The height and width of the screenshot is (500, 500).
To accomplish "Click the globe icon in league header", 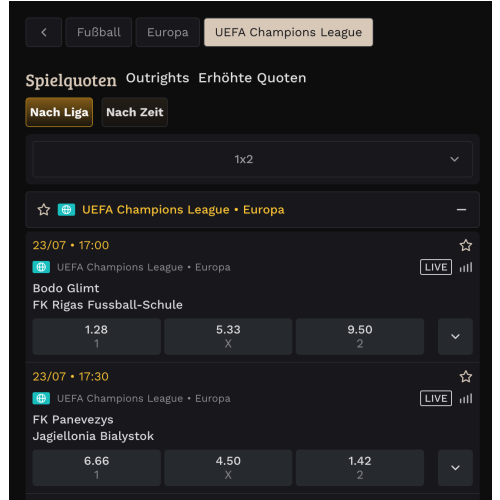I will tap(66, 210).
